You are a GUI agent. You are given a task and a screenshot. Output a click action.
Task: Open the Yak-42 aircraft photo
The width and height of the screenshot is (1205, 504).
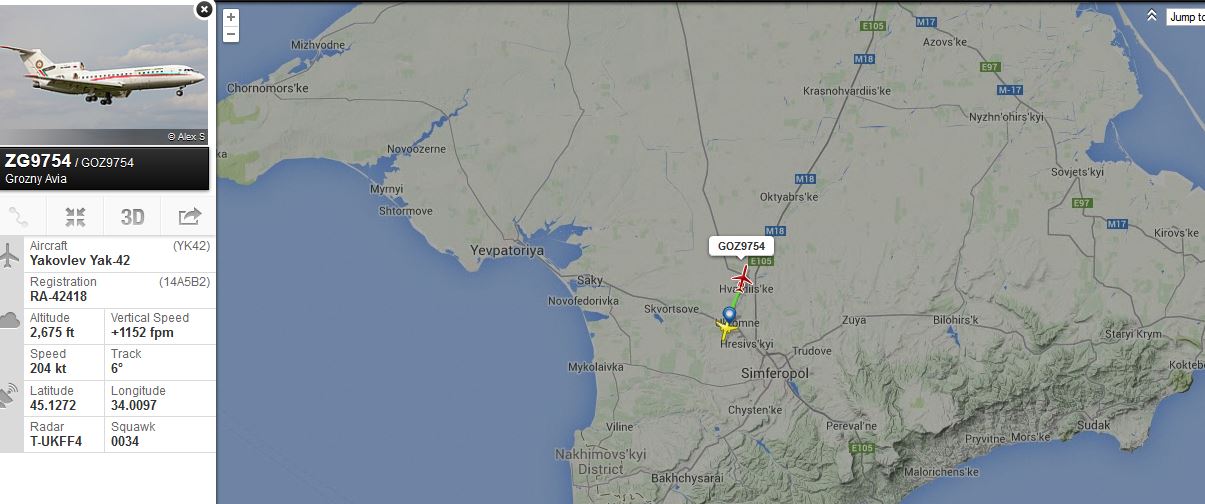click(104, 73)
